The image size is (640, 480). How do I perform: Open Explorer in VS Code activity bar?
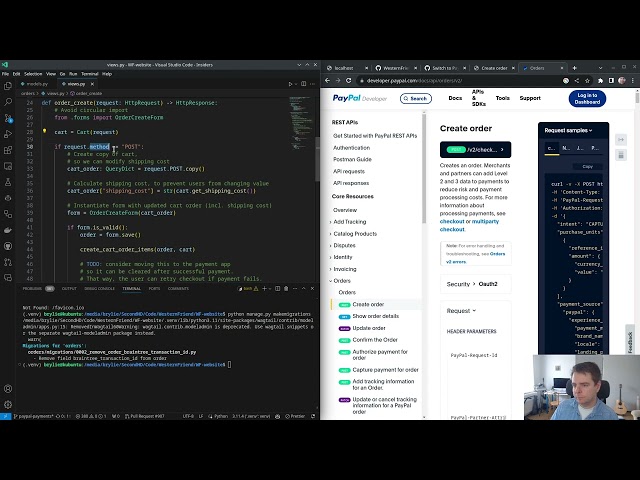tap(8, 86)
